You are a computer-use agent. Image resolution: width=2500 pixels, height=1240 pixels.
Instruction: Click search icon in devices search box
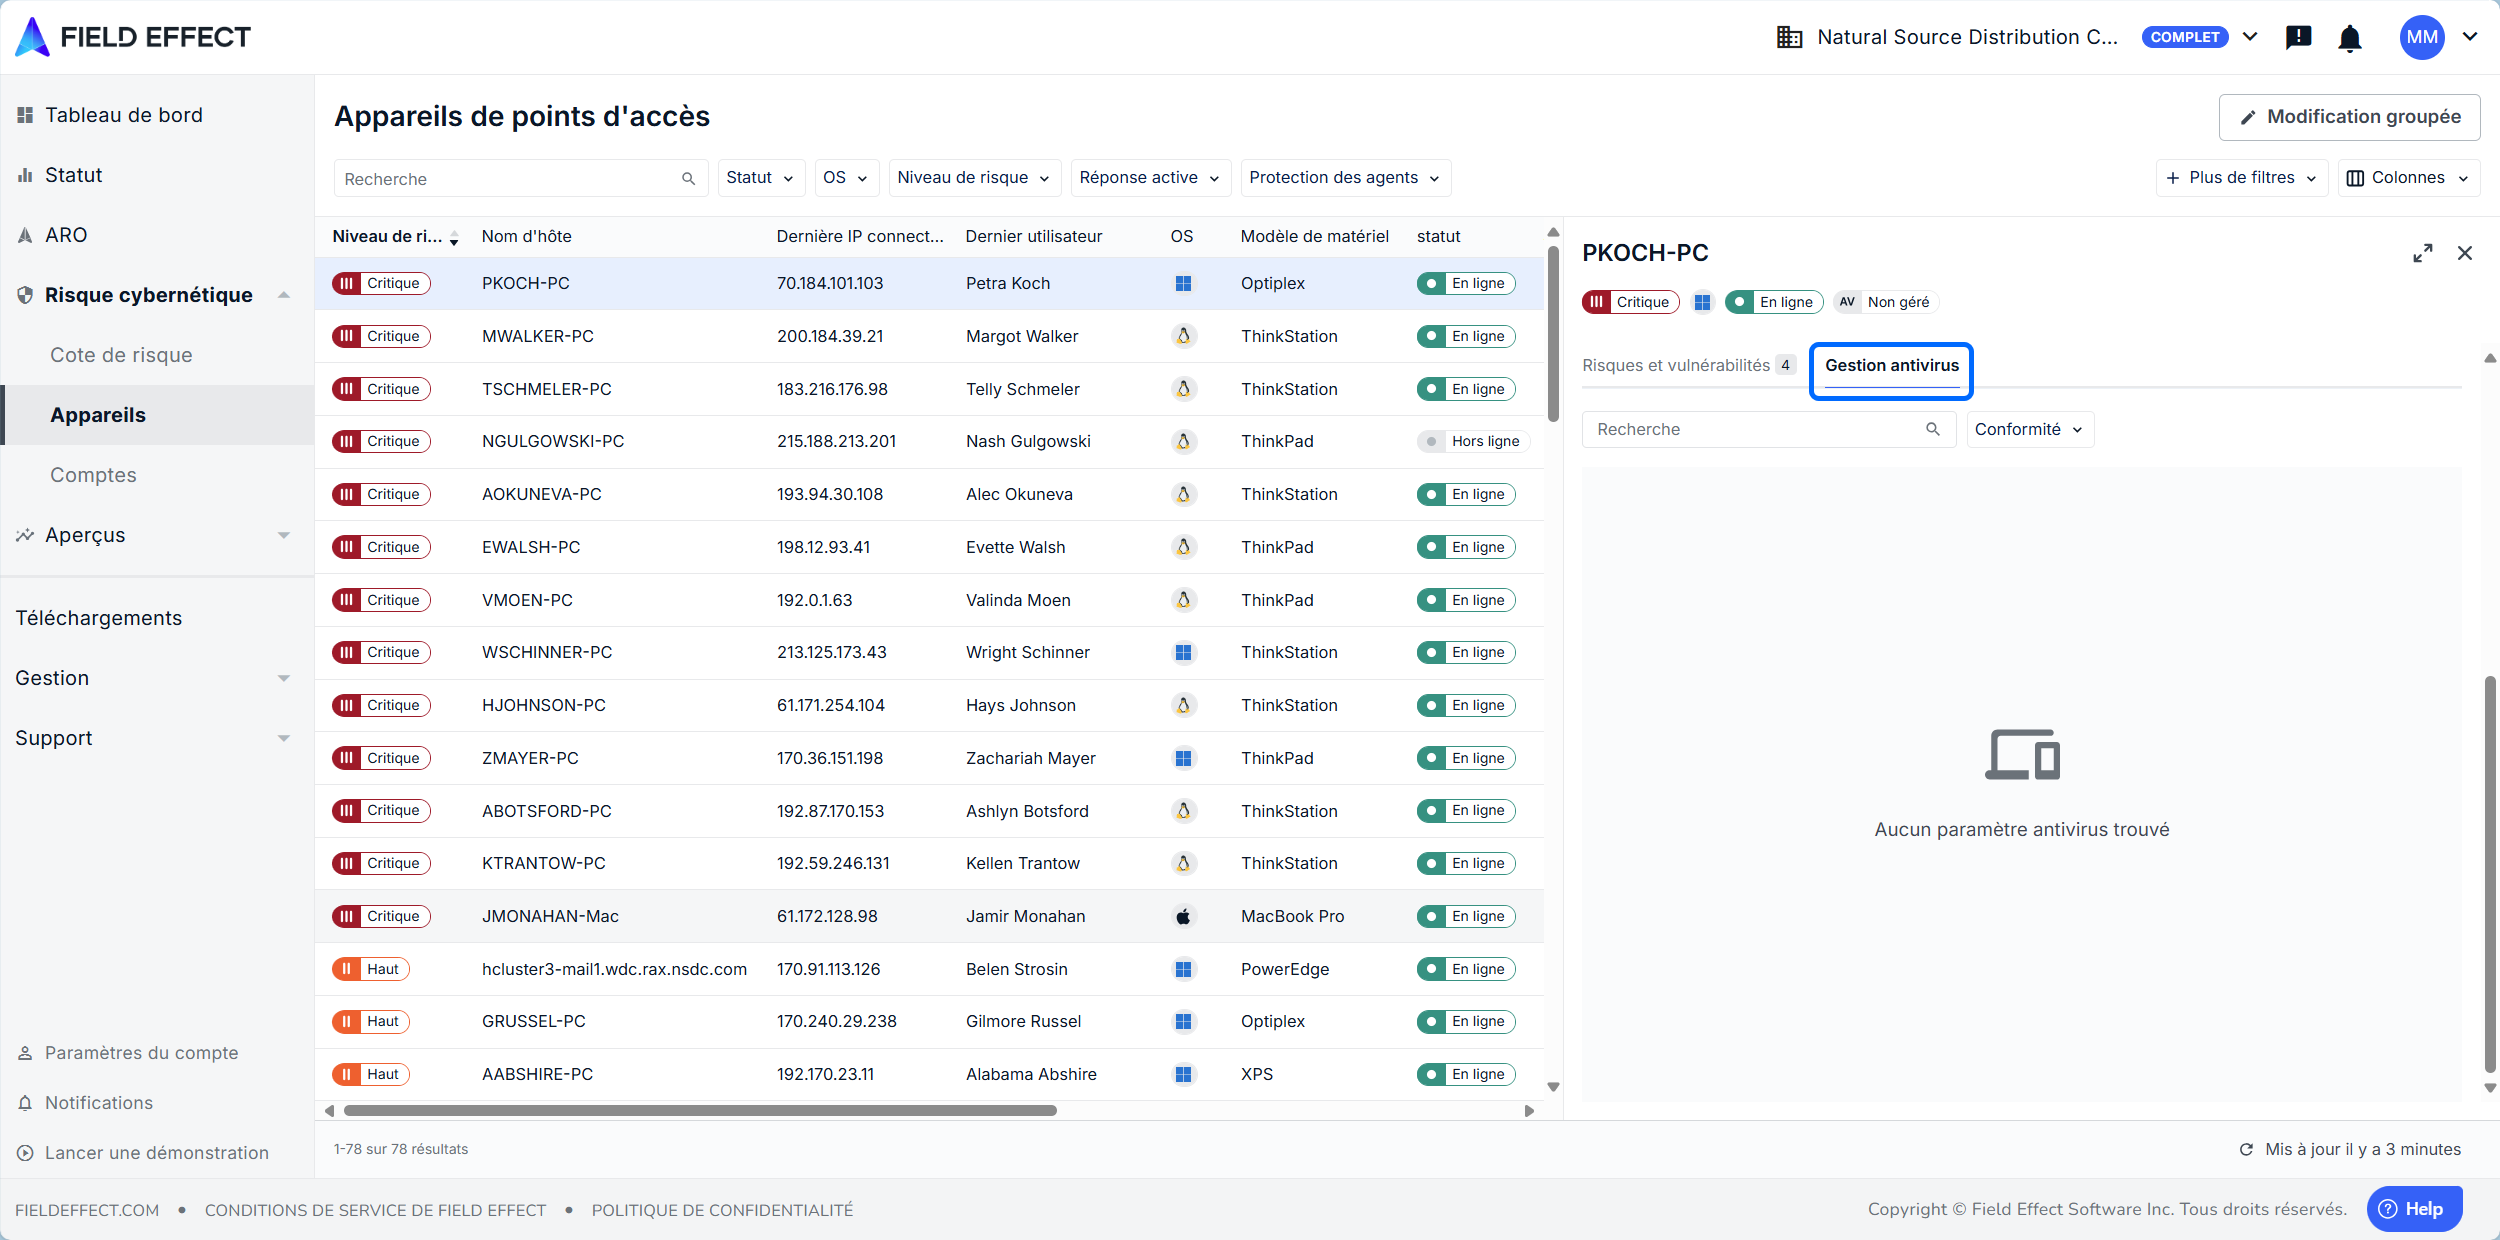pos(688,179)
